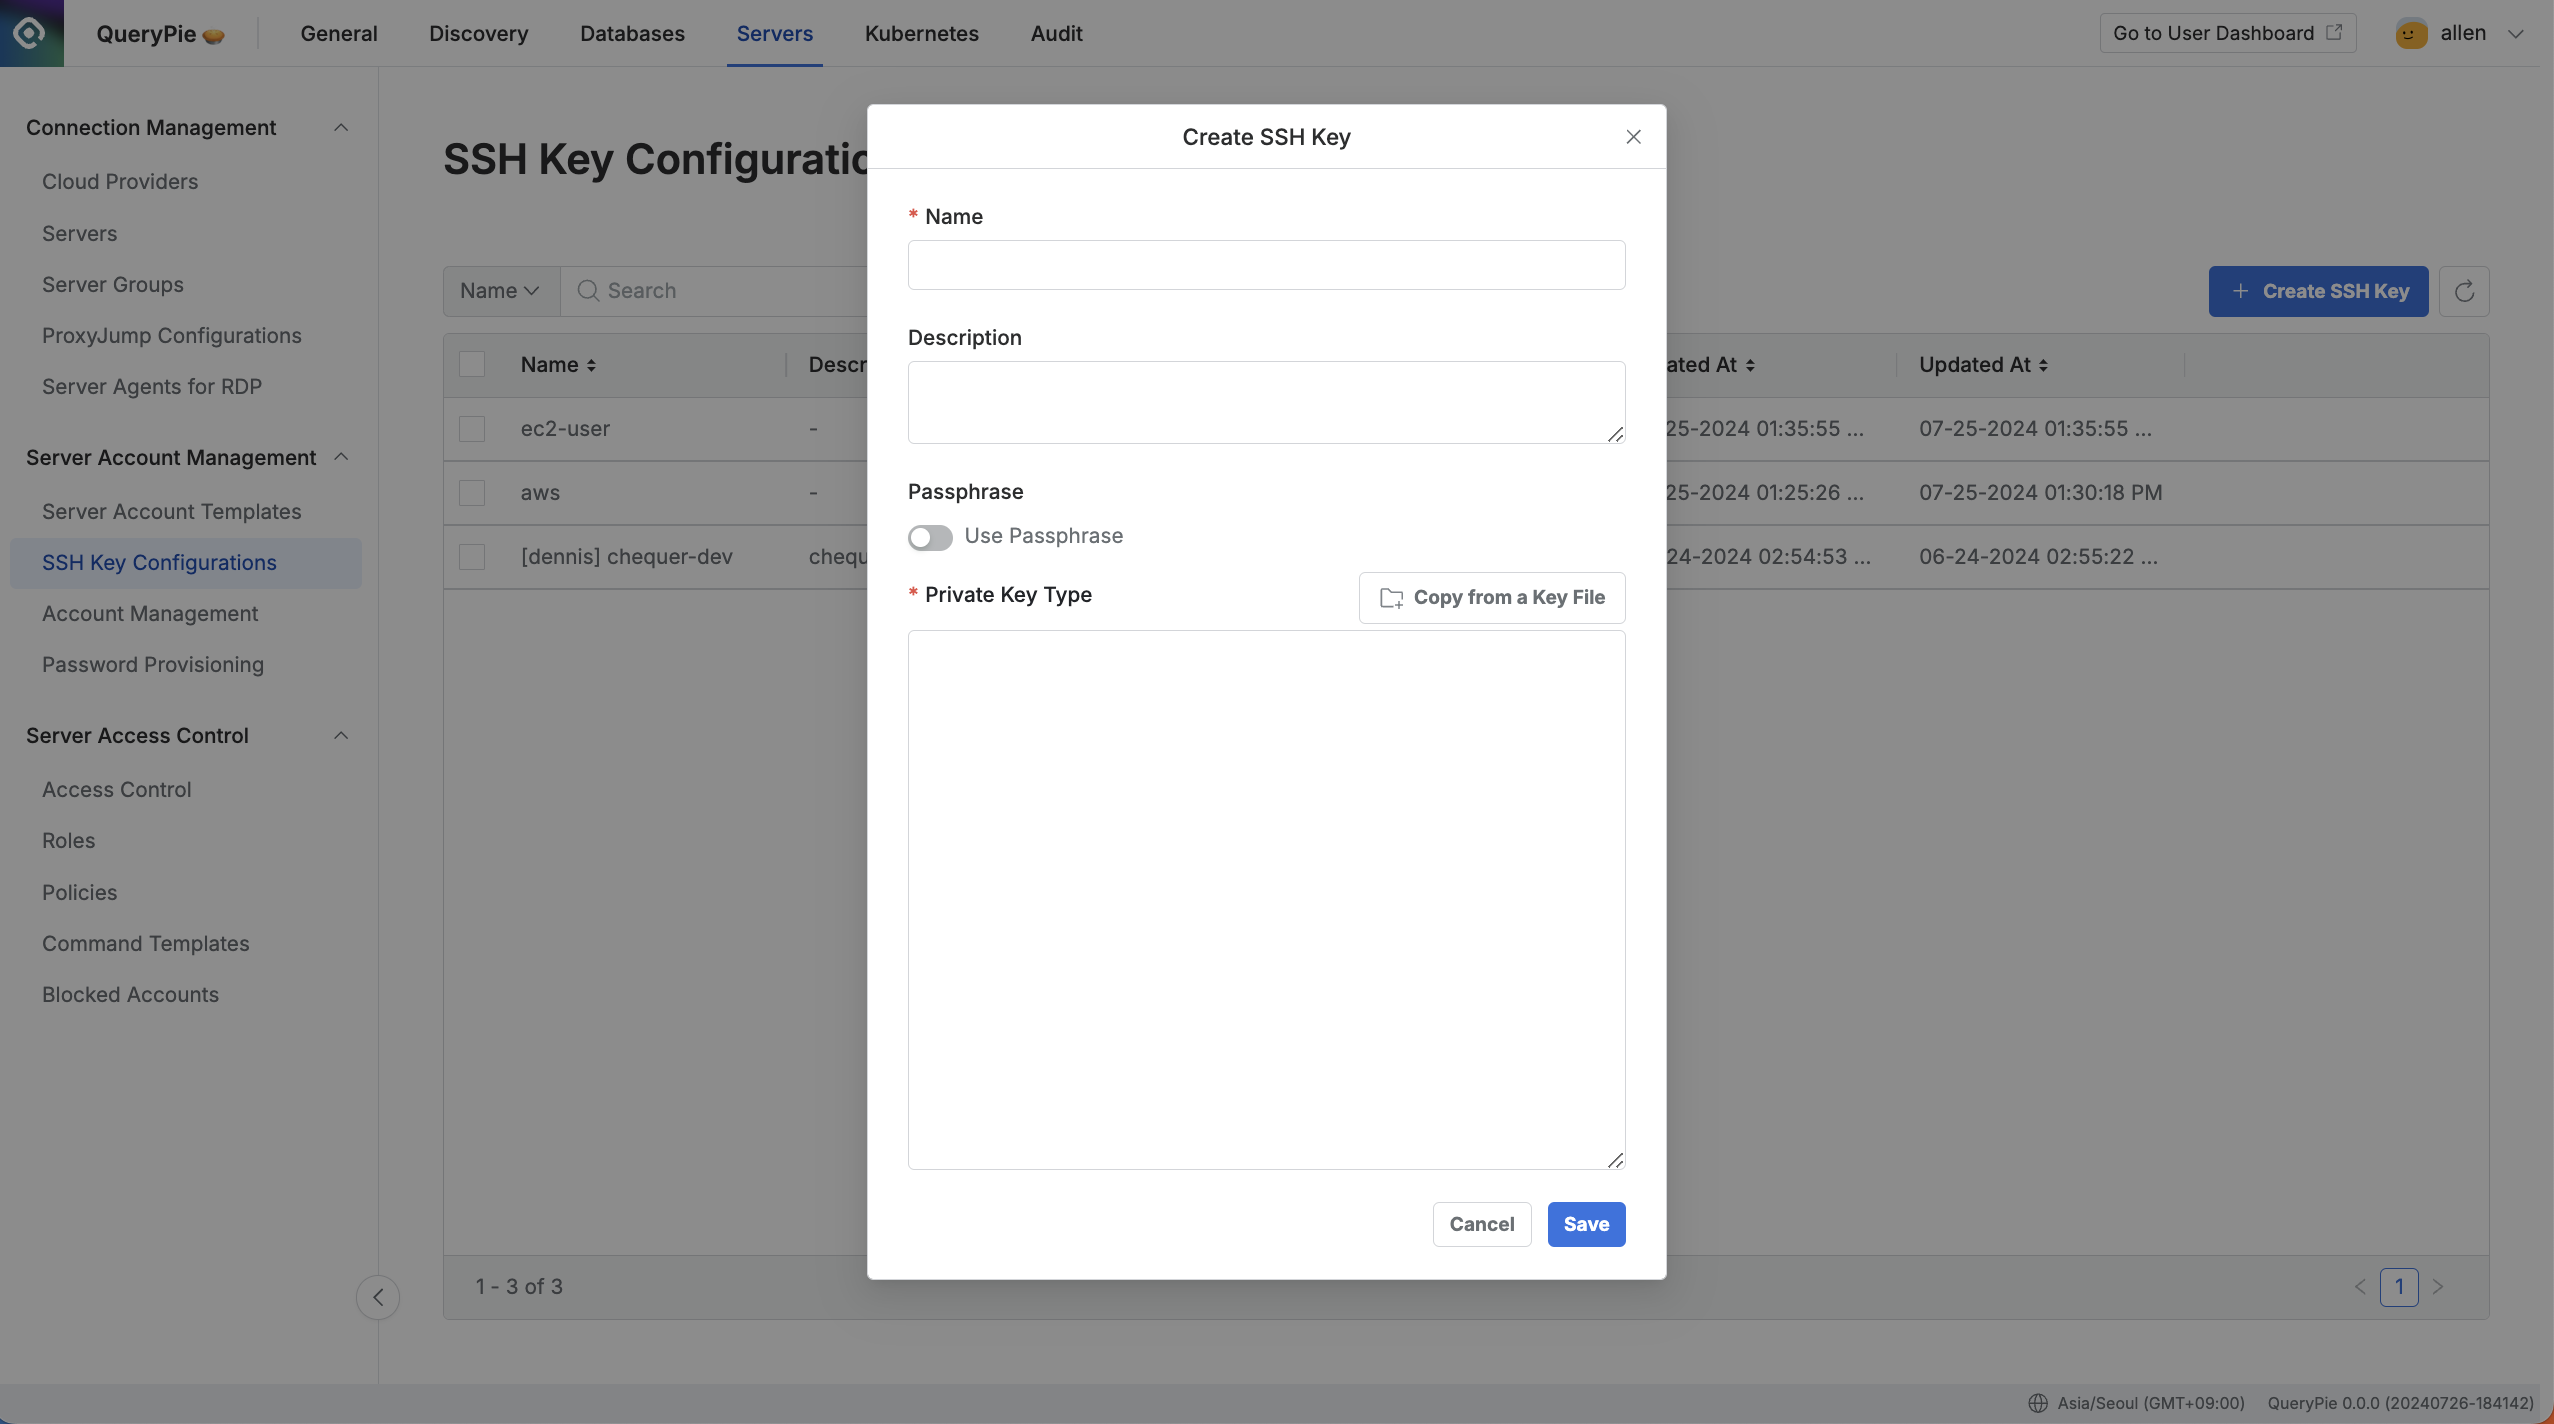The width and height of the screenshot is (2554, 1424).
Task: Go to next page arrow in pagination
Action: tap(2438, 1287)
